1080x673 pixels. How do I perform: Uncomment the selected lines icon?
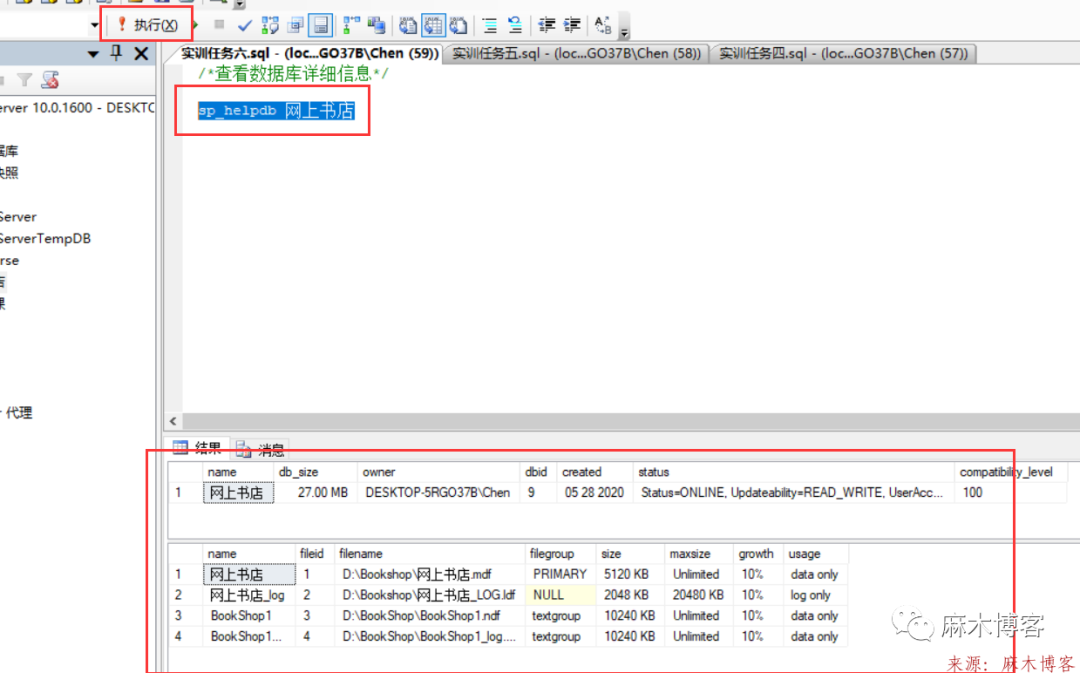pos(515,25)
